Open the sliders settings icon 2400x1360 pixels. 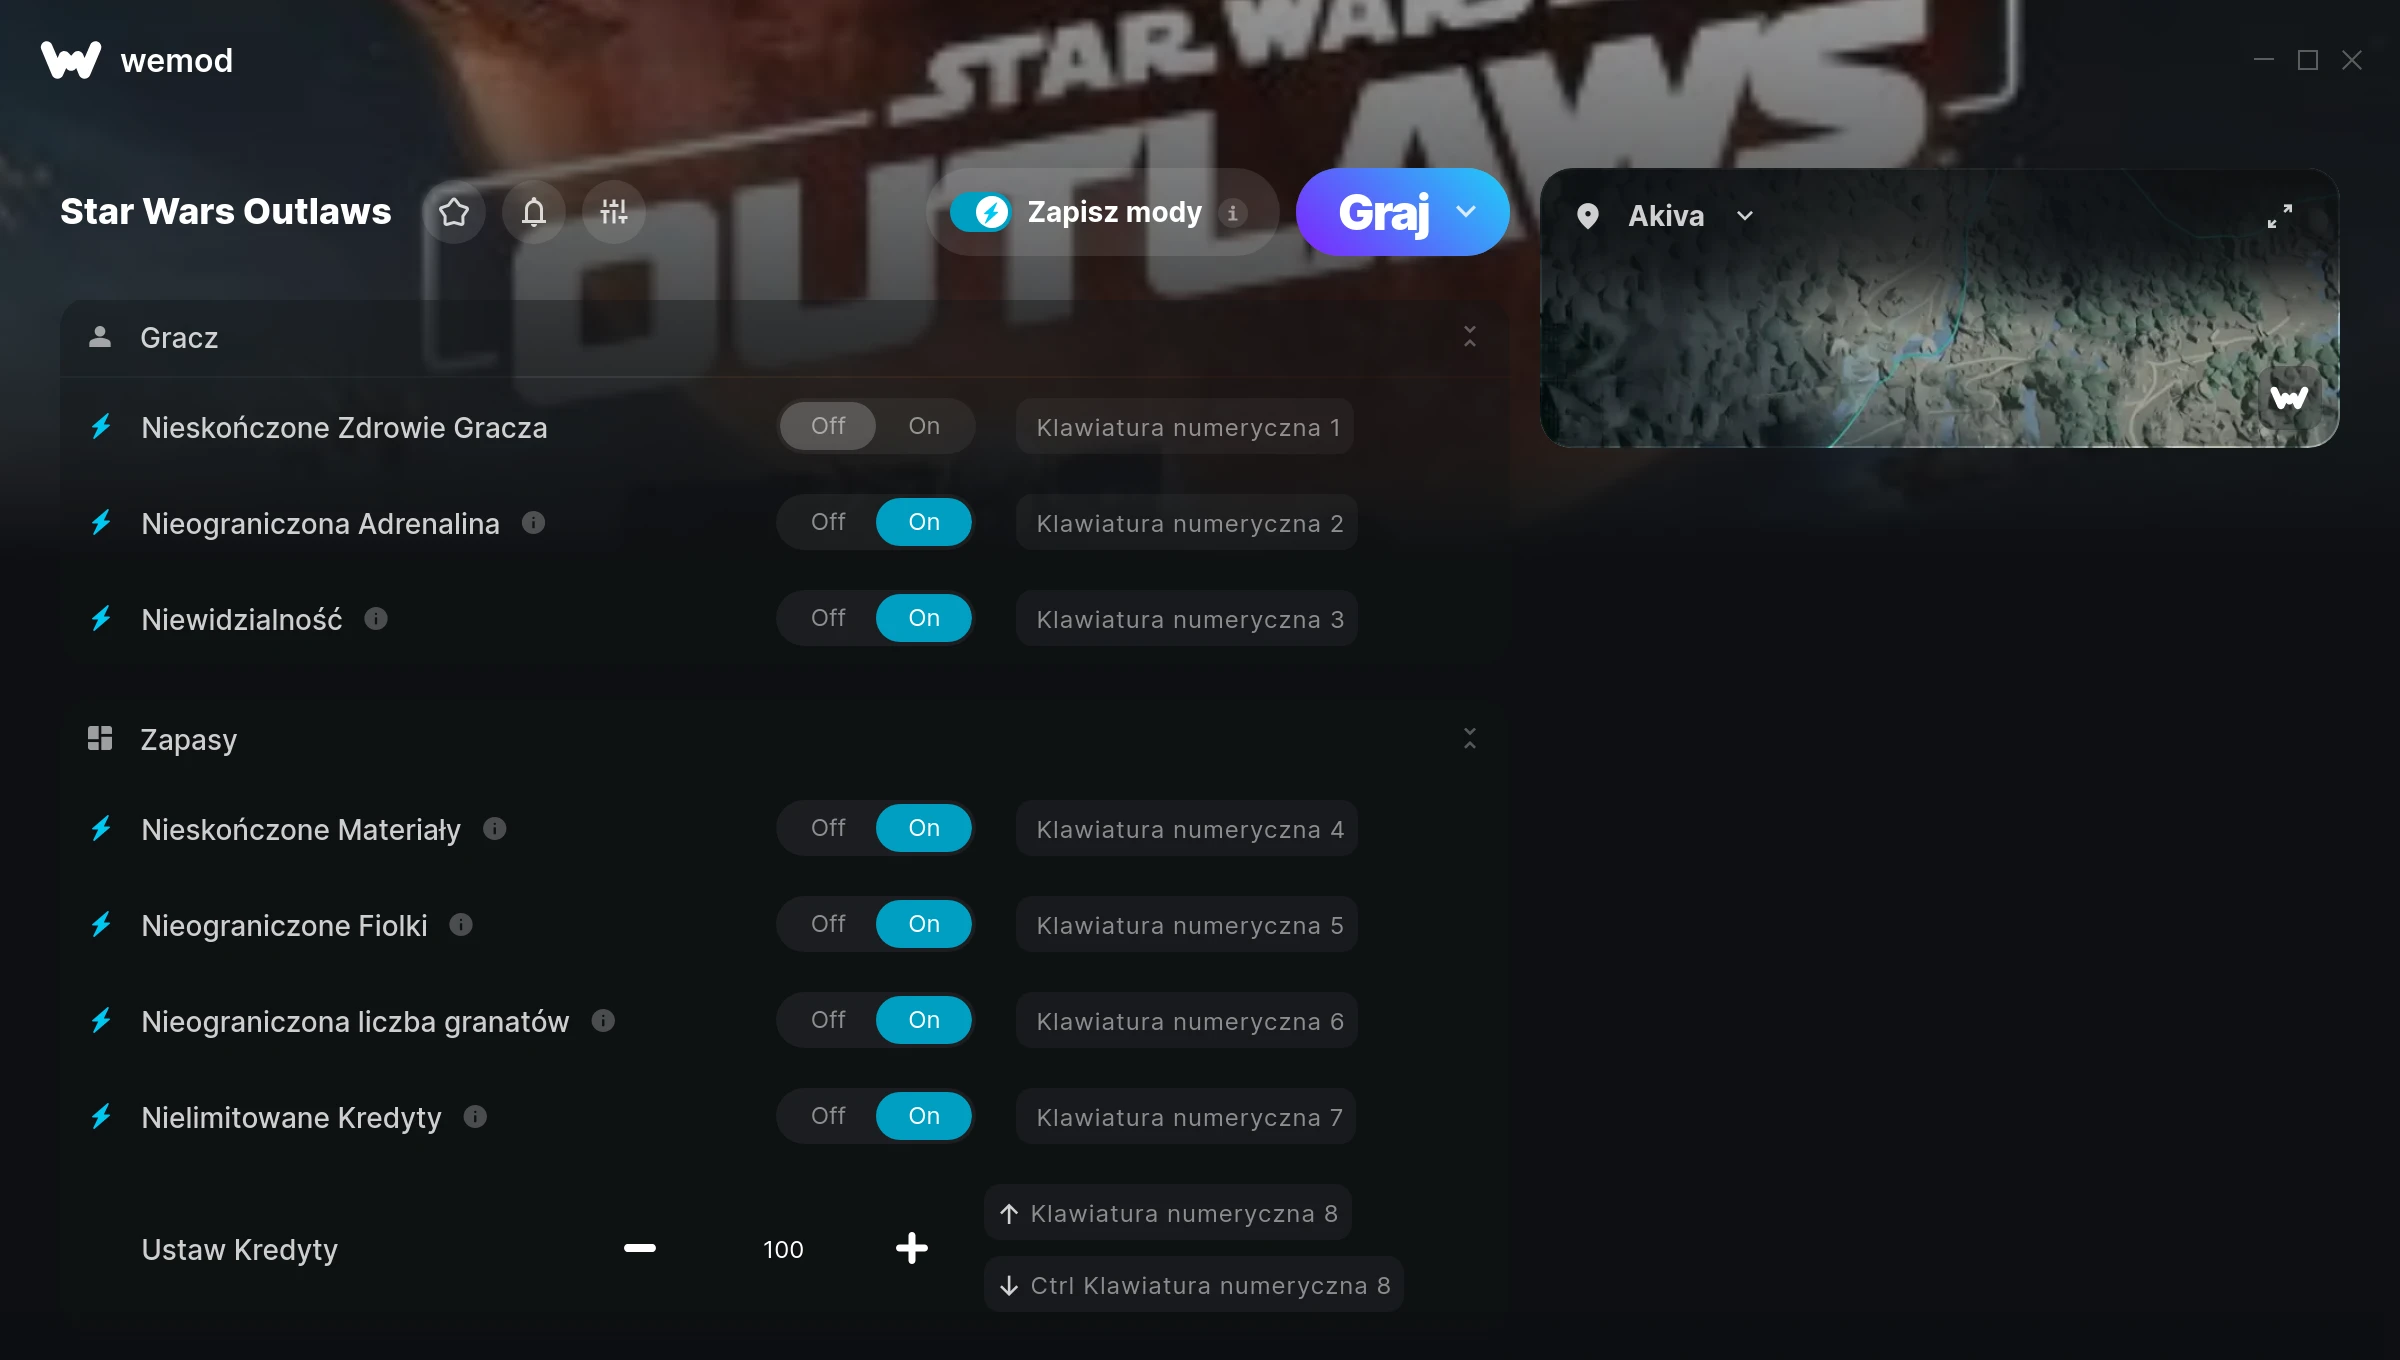pos(614,212)
